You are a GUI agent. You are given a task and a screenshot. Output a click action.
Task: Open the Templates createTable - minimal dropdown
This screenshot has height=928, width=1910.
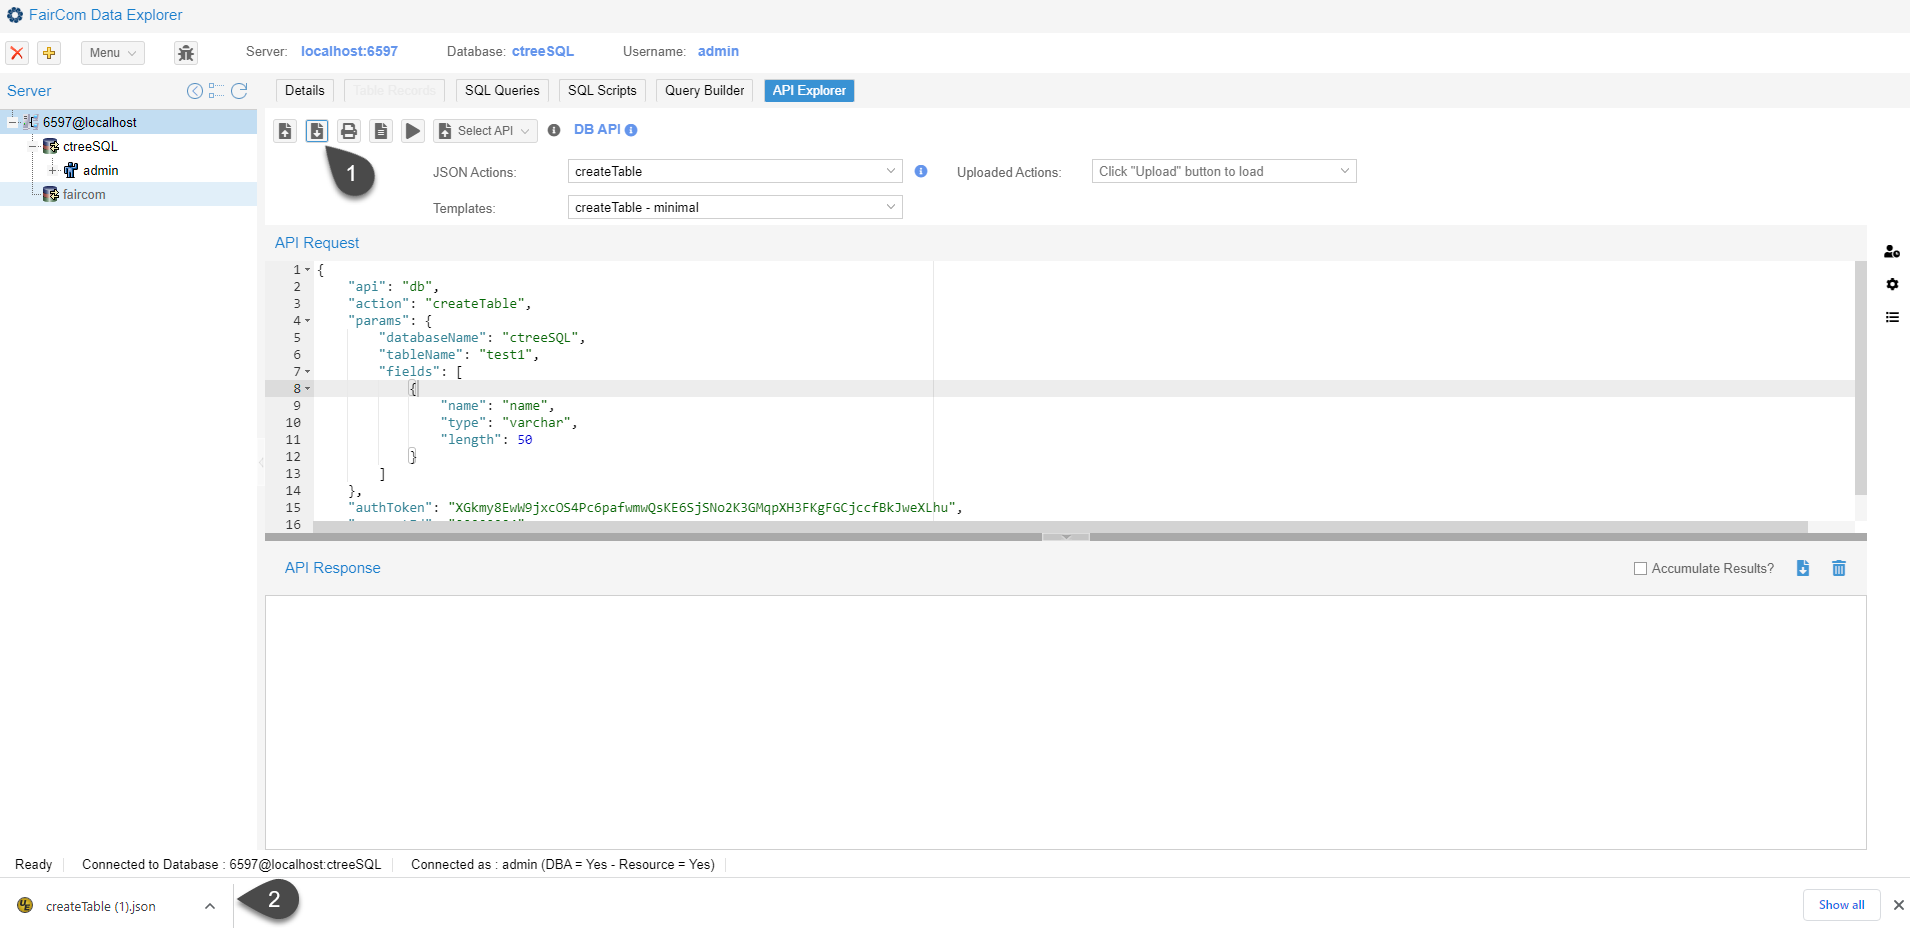tap(735, 207)
